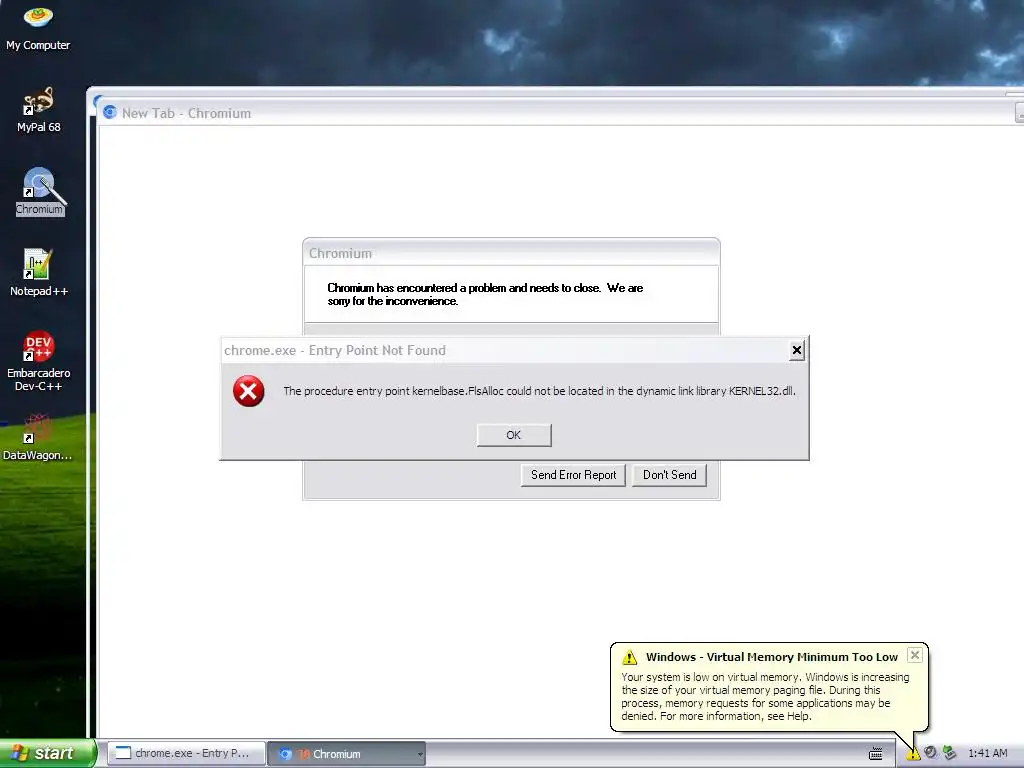
Task: Click the green arrow icon in the system tray
Action: click(x=950, y=753)
